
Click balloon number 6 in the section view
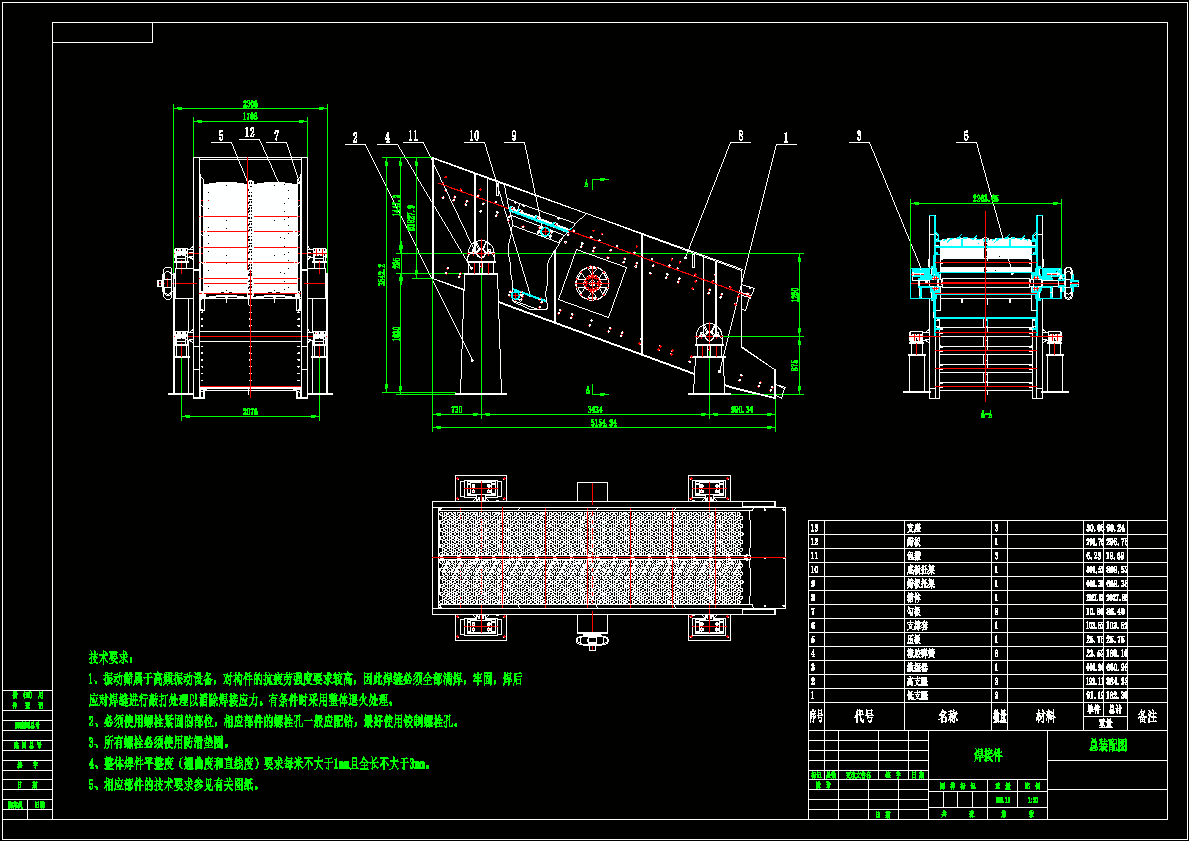point(966,137)
